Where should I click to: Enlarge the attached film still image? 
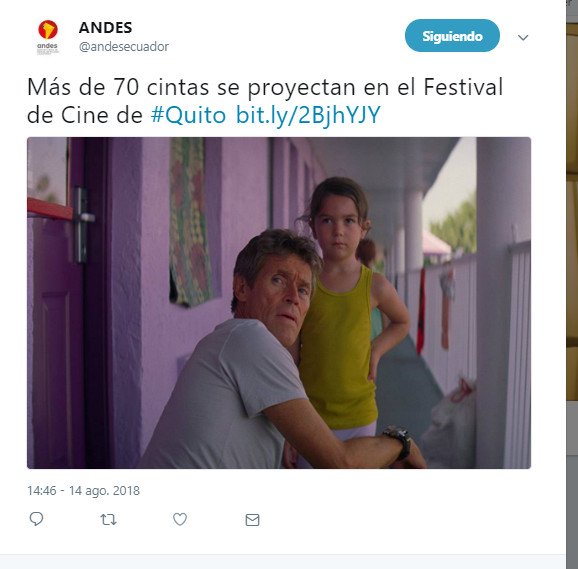(279, 303)
